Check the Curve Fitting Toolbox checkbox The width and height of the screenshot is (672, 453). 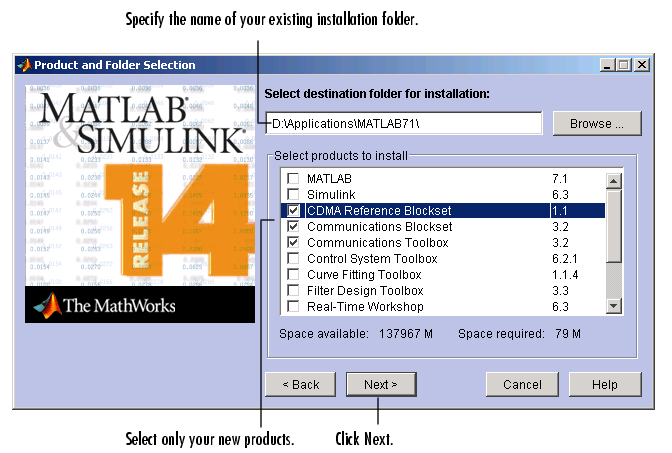coord(293,274)
